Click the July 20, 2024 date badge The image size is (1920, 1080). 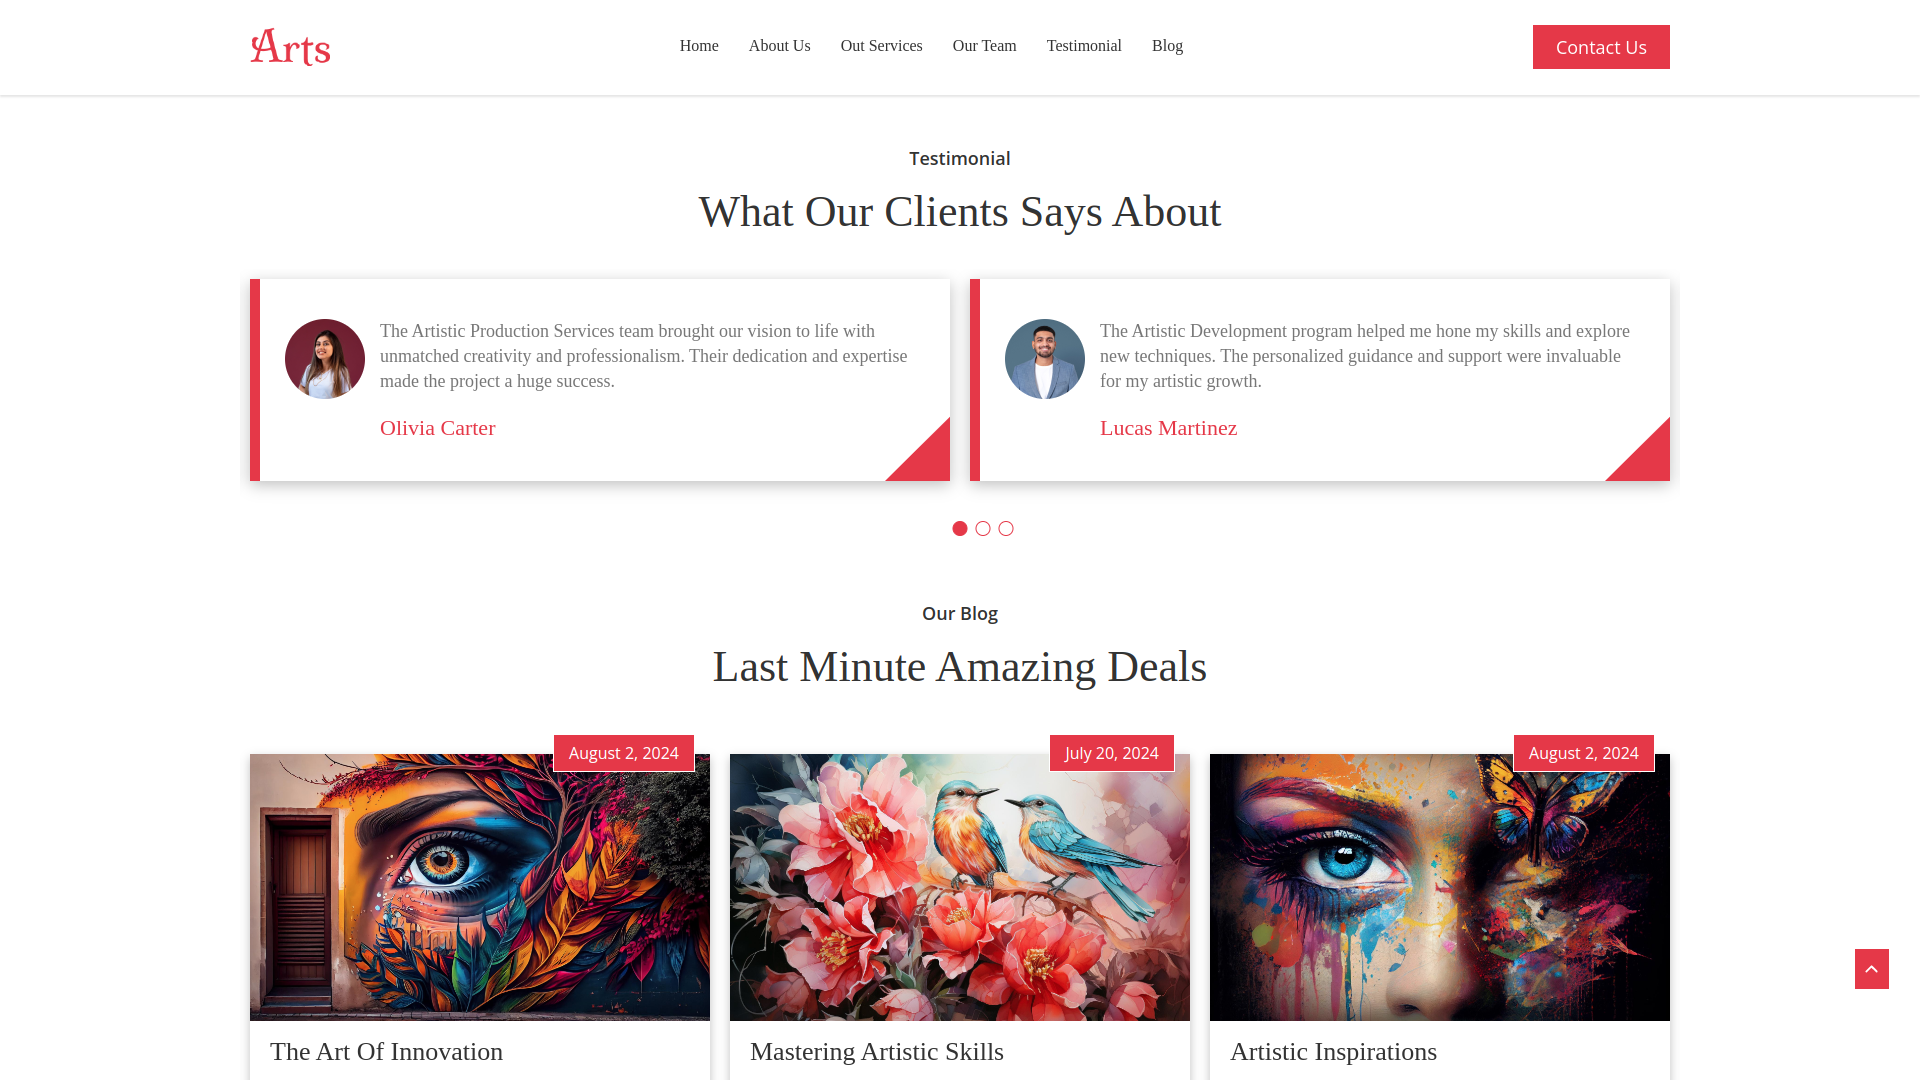(x=1112, y=753)
